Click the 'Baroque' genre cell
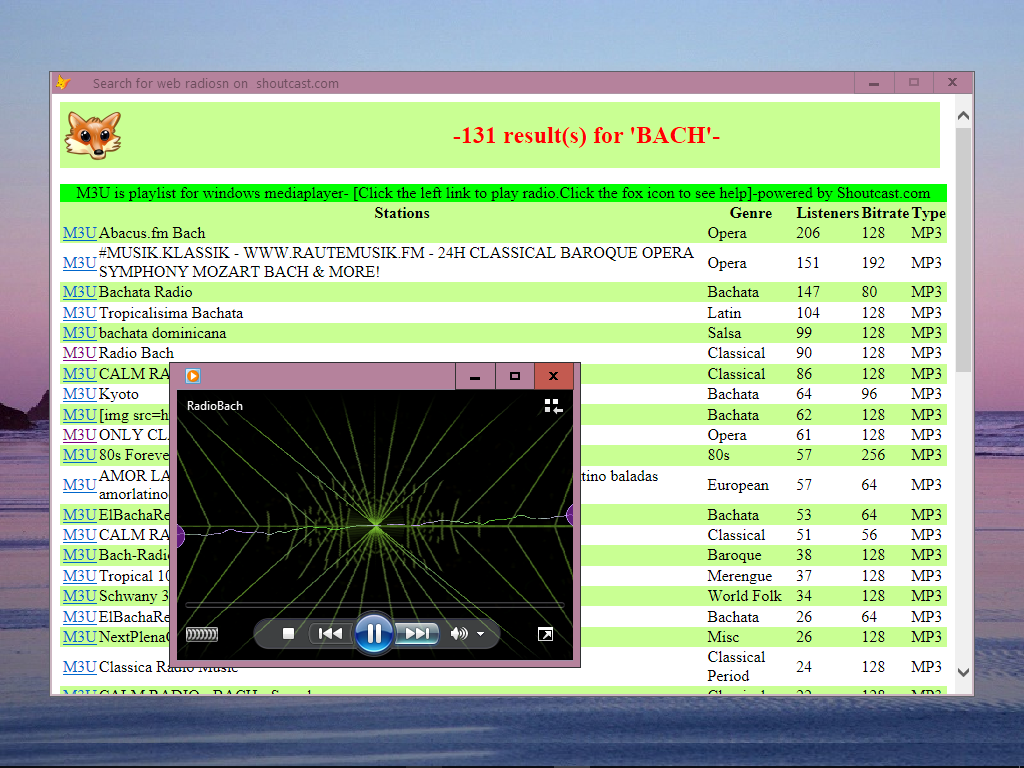 [735, 555]
